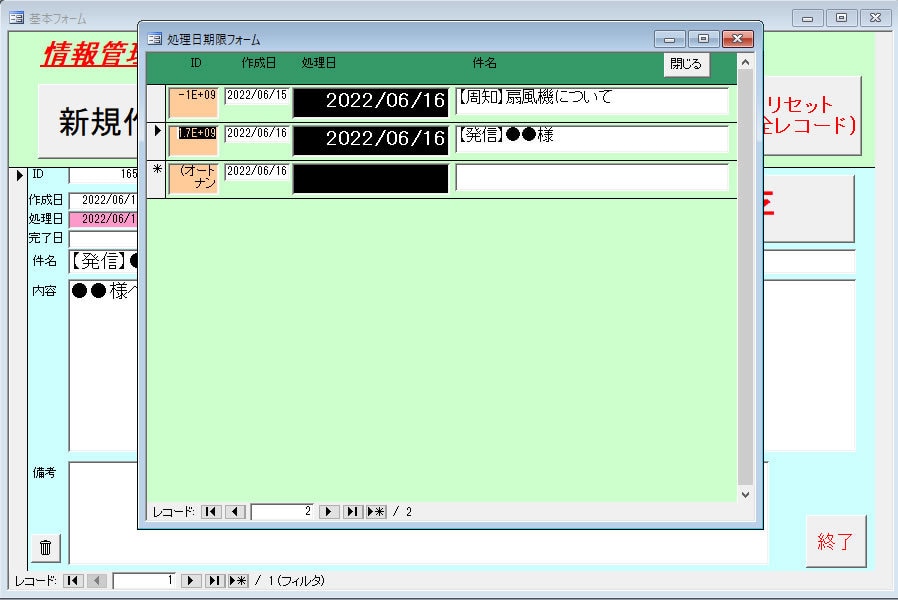The width and height of the screenshot is (898, 600).
Task: Click 作成日 field in the new record row
Action: coord(257,171)
